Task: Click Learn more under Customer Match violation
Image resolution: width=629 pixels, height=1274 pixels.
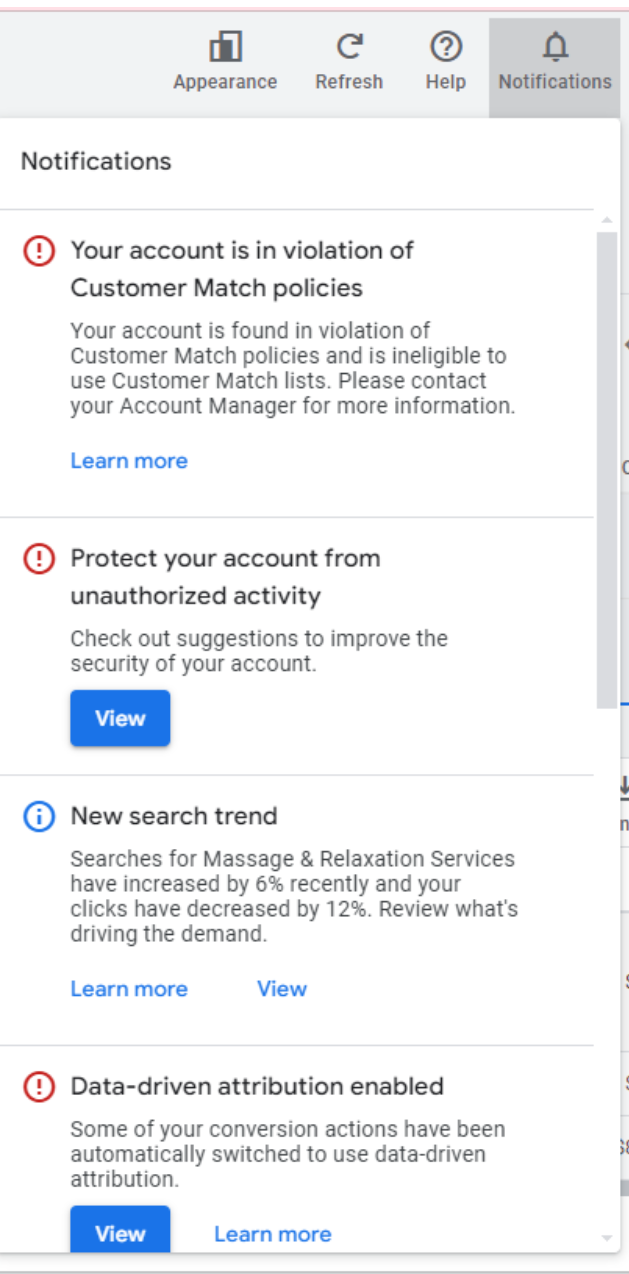Action: click(129, 461)
